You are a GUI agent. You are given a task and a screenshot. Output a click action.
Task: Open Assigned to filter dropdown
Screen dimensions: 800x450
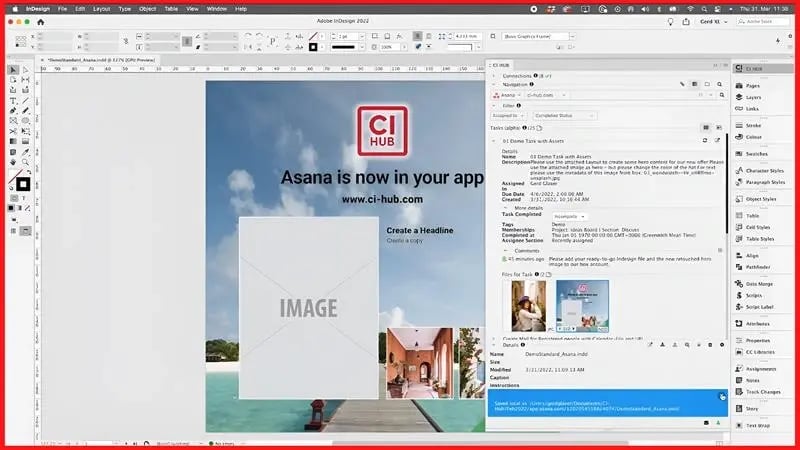pyautogui.click(x=508, y=116)
